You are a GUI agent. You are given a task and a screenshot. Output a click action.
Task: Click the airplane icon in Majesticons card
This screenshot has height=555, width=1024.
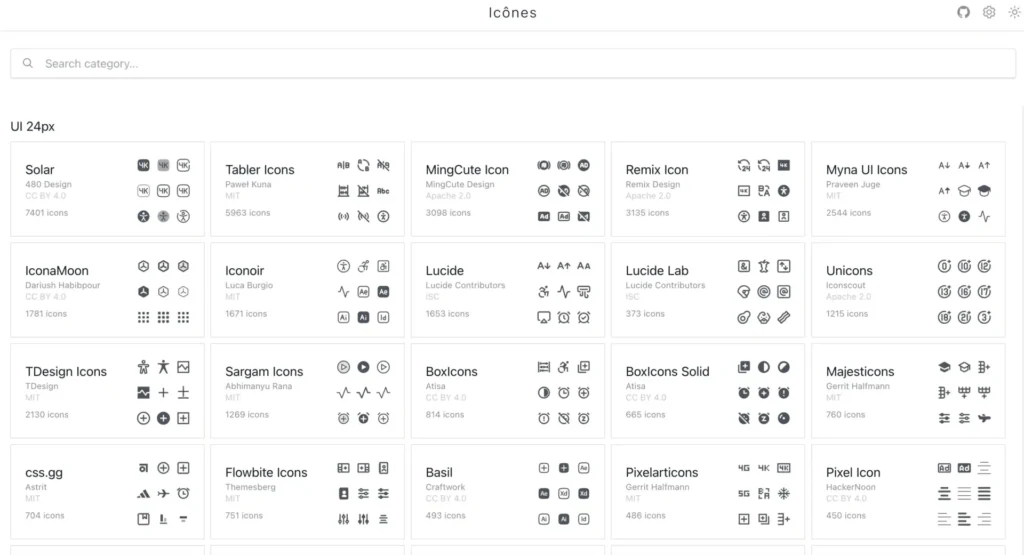coord(984,418)
